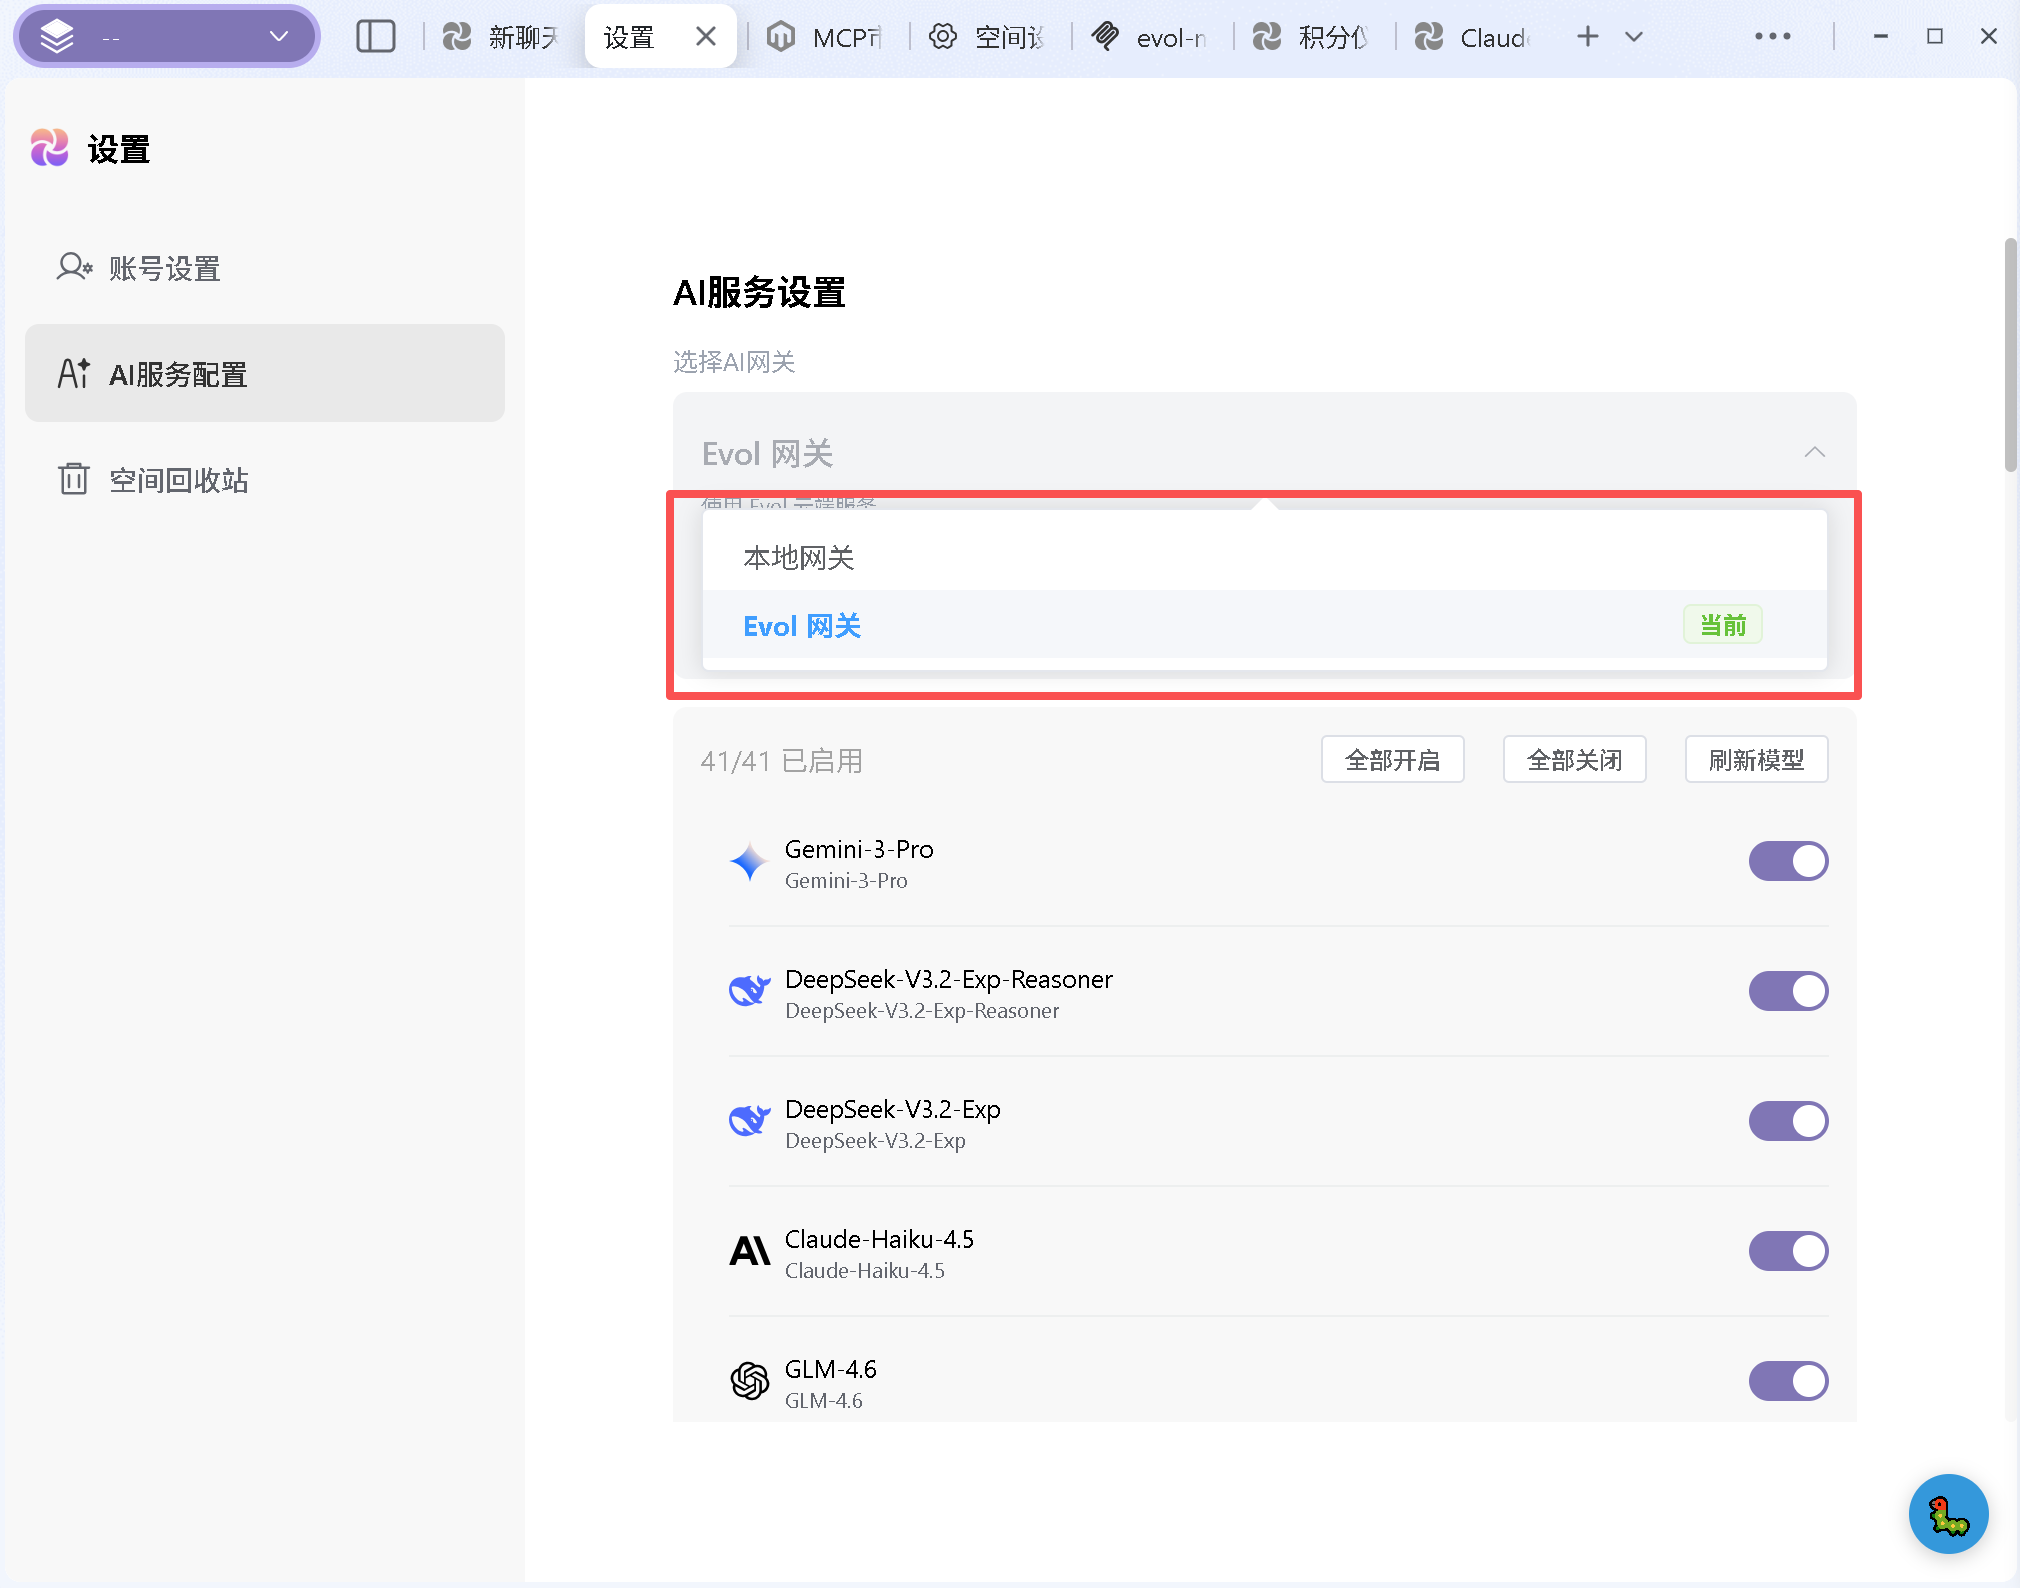Click the sidebar panel toggle icon

click(x=376, y=37)
